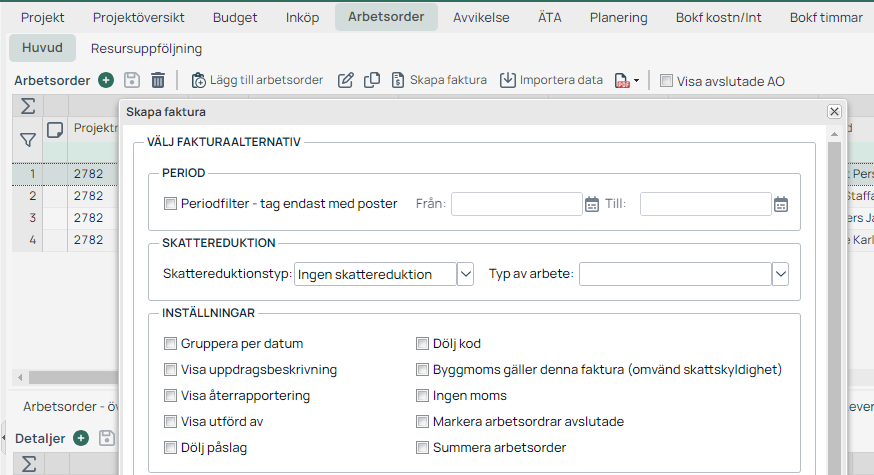Enable Periodfilter checkbox
This screenshot has height=475, width=874.
click(170, 204)
